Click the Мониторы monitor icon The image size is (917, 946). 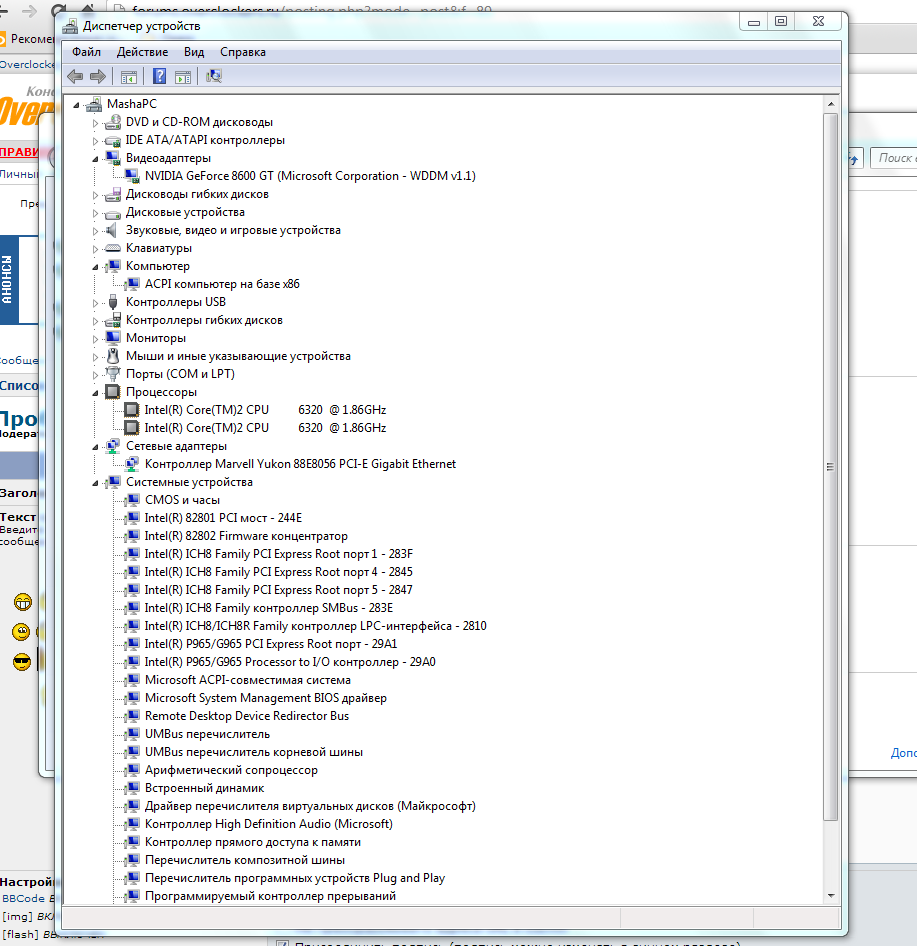pos(112,337)
